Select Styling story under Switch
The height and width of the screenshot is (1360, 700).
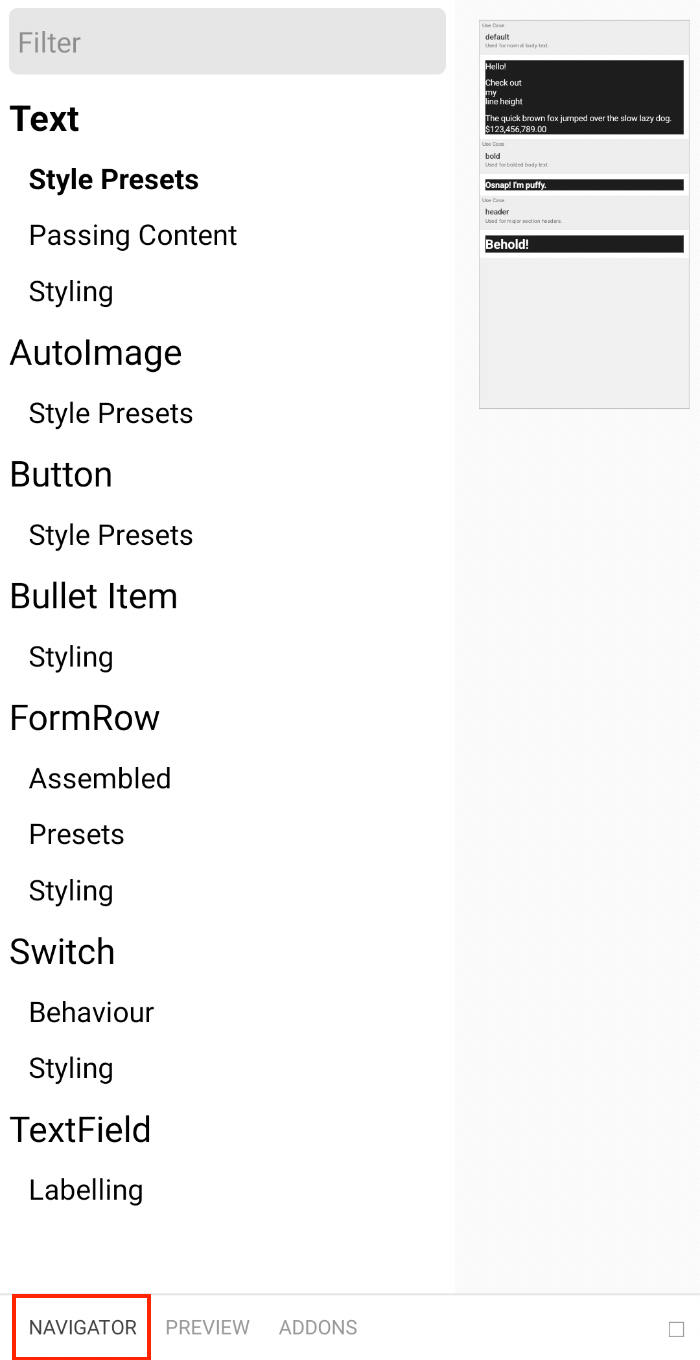coord(71,1069)
